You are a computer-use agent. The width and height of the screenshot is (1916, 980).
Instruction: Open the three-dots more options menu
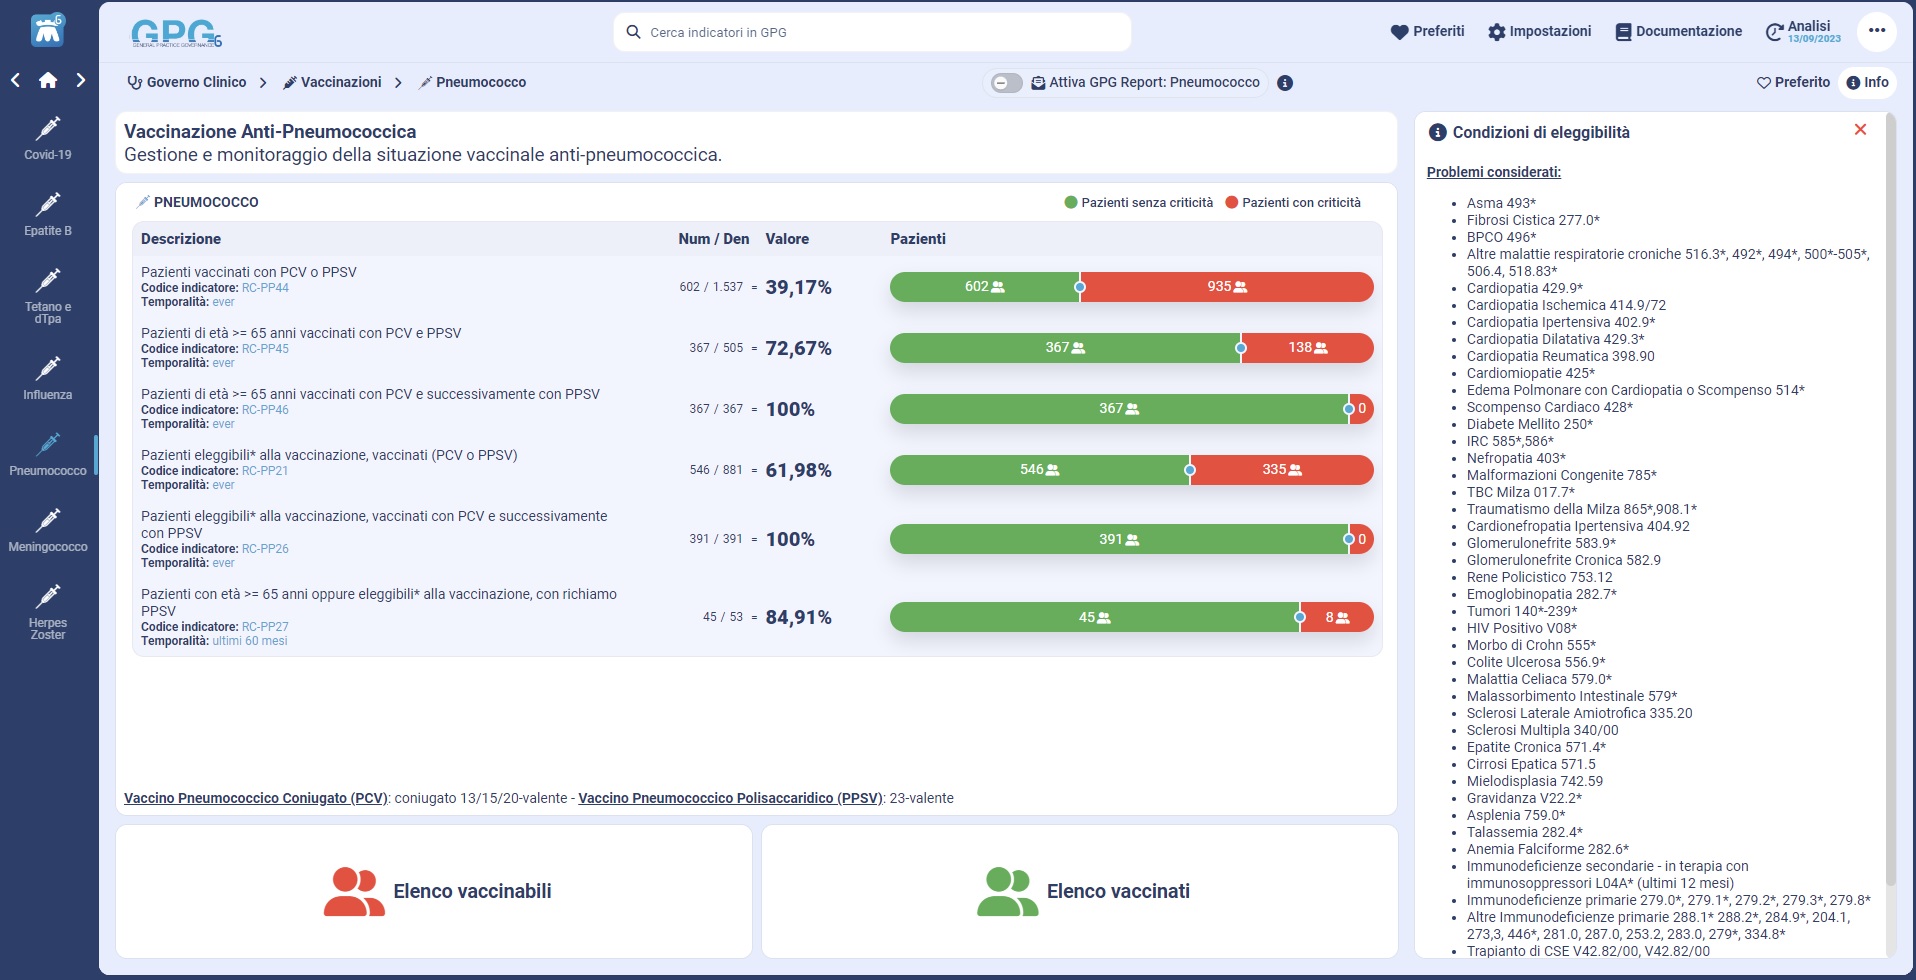coord(1876,31)
